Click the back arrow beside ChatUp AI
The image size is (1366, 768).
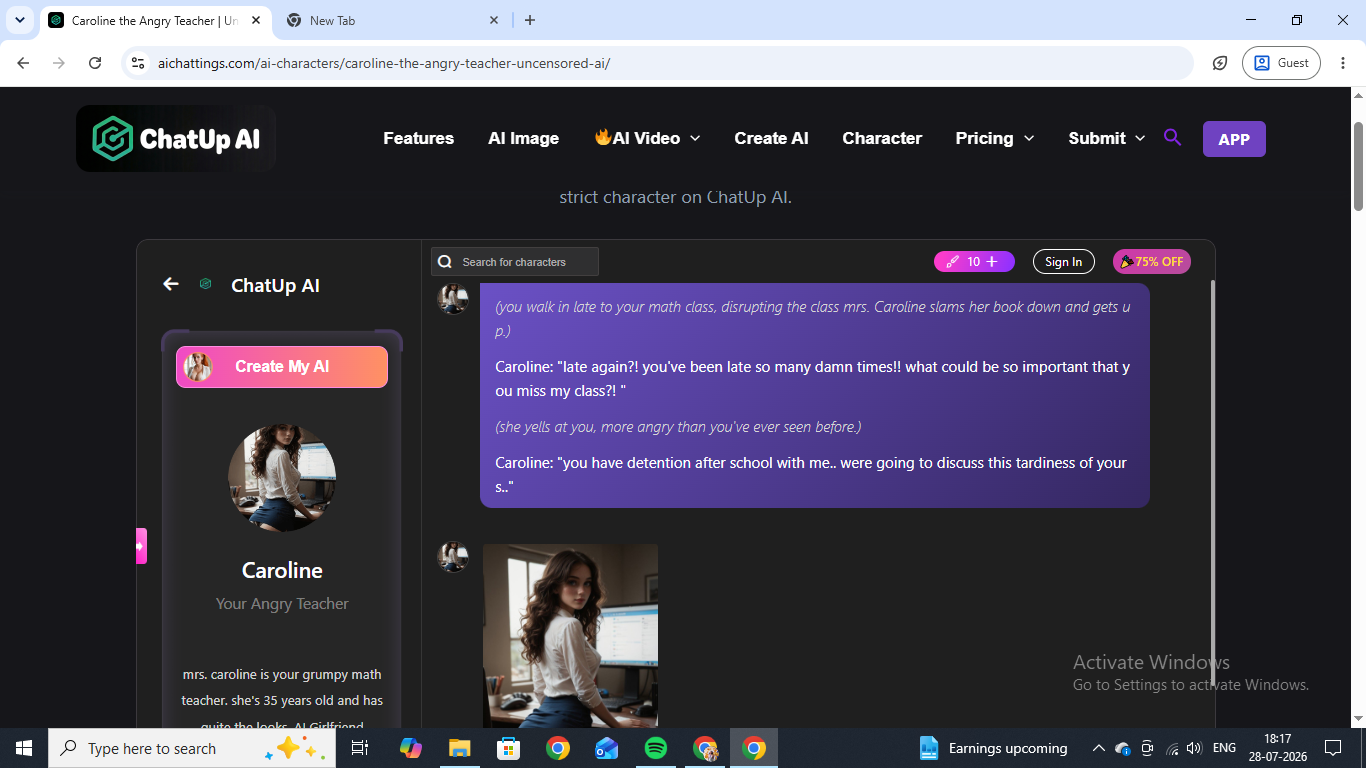(171, 285)
